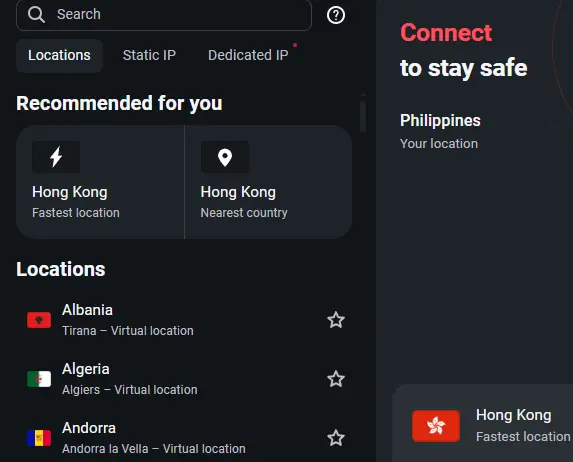Click the lightning bolt Fastest location icon
Viewport: 573px width, 462px height.
pos(56,157)
